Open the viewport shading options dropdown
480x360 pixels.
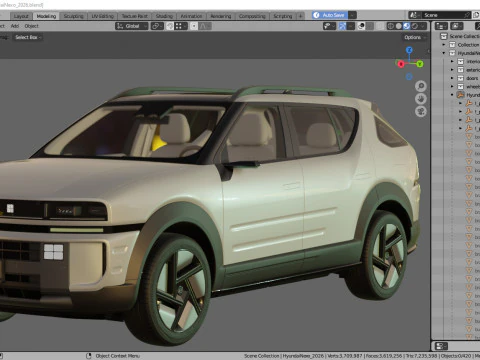423,26
